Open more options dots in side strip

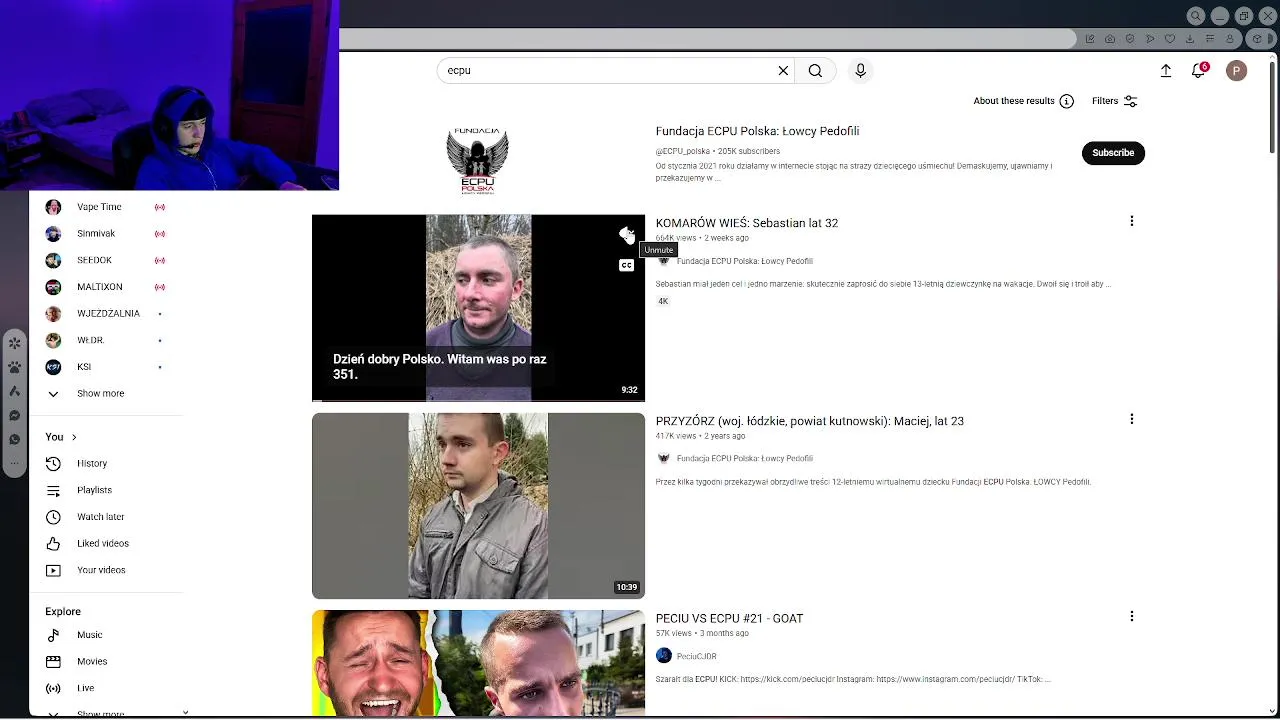pos(14,463)
